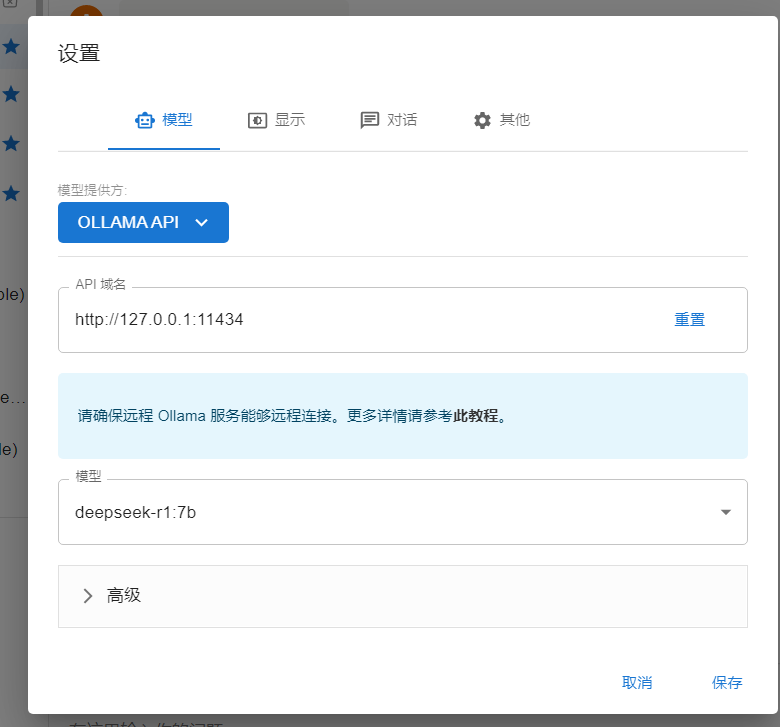Switch to the 对话 tab
The image size is (780, 727).
pos(389,120)
